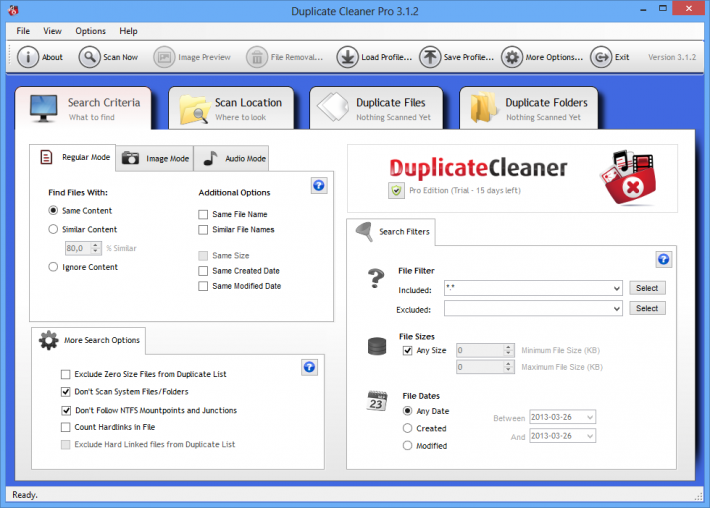The height and width of the screenshot is (508, 710).
Task: Open the View menu
Action: click(x=53, y=31)
